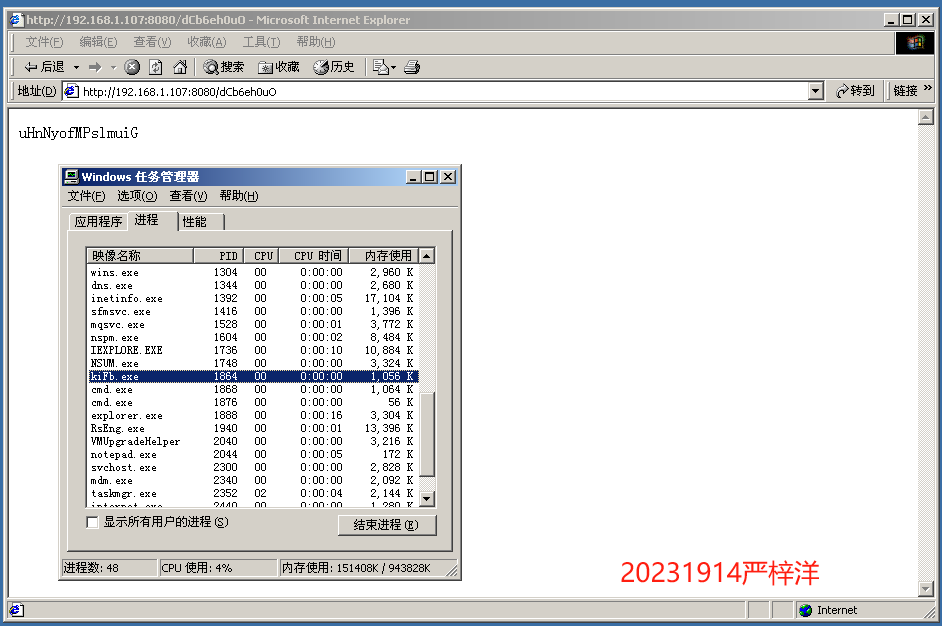Select the taskmgr.exe process row
This screenshot has width=942, height=626.
coord(252,494)
